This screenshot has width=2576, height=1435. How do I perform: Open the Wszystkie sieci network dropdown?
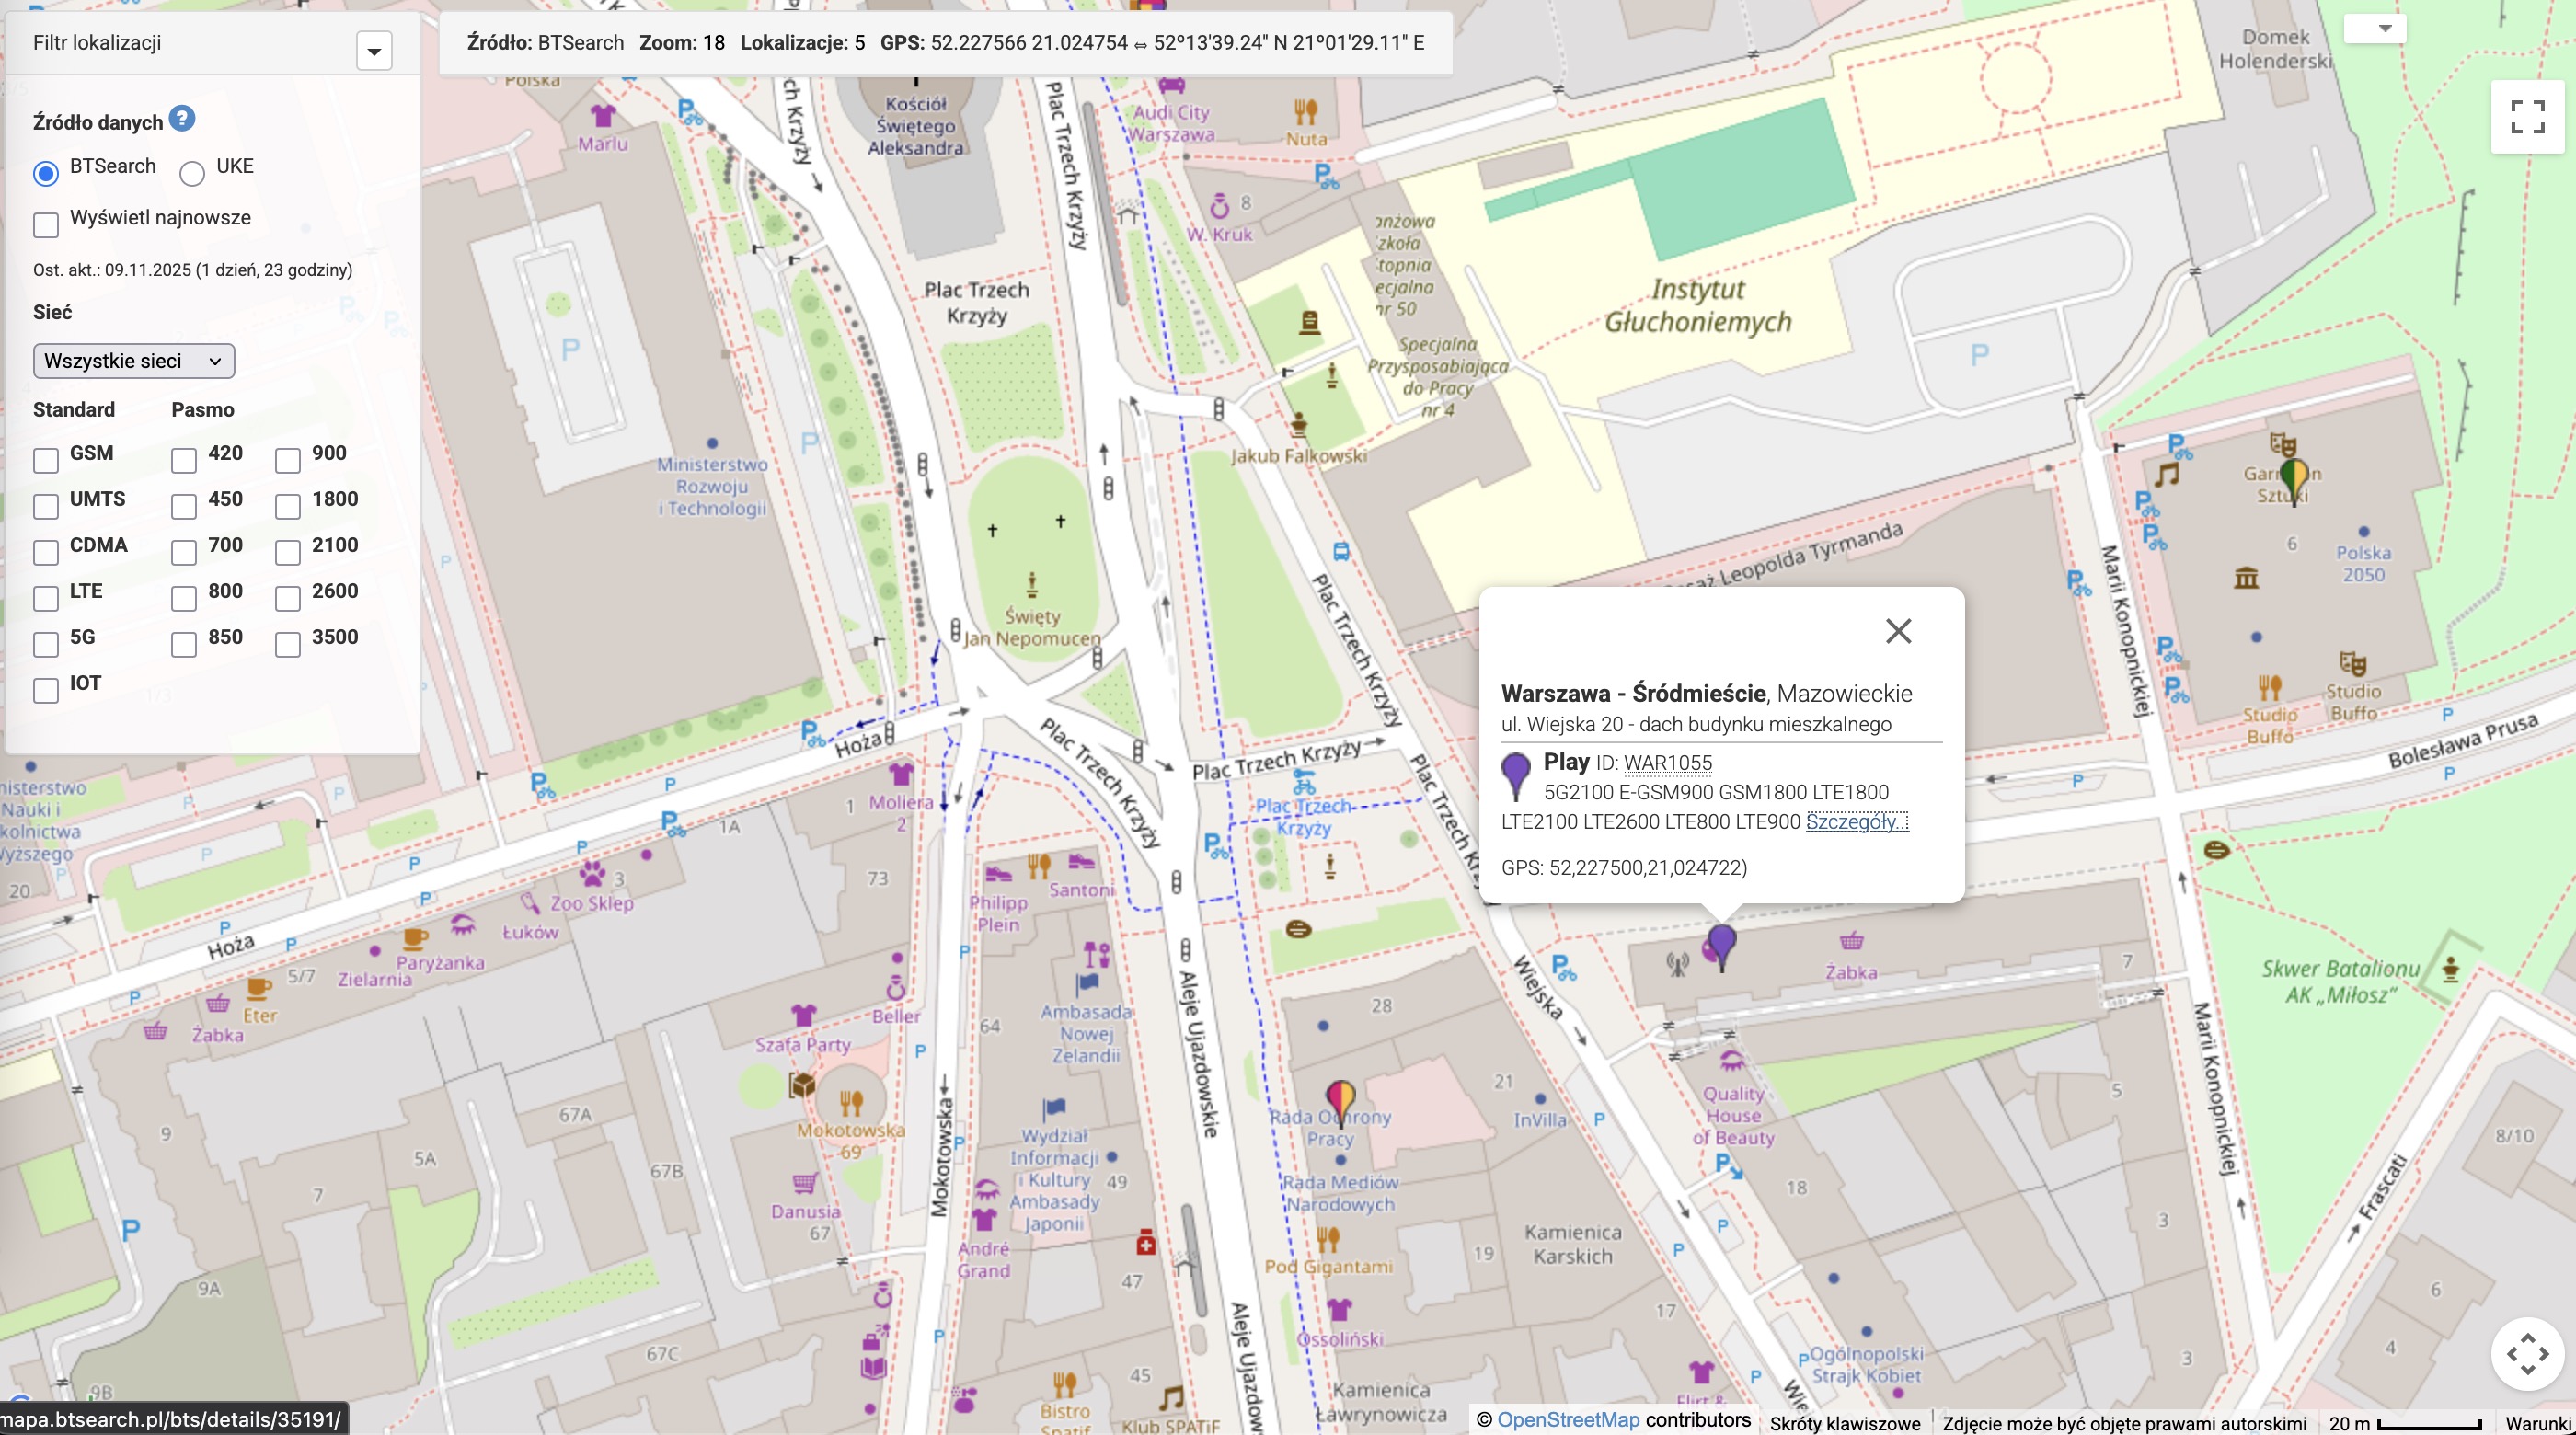pos(134,361)
